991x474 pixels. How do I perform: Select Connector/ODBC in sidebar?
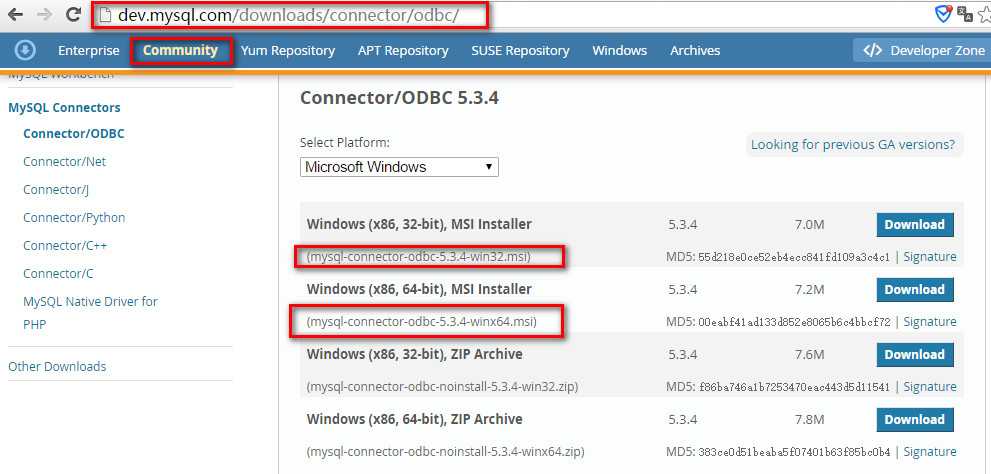(73, 134)
